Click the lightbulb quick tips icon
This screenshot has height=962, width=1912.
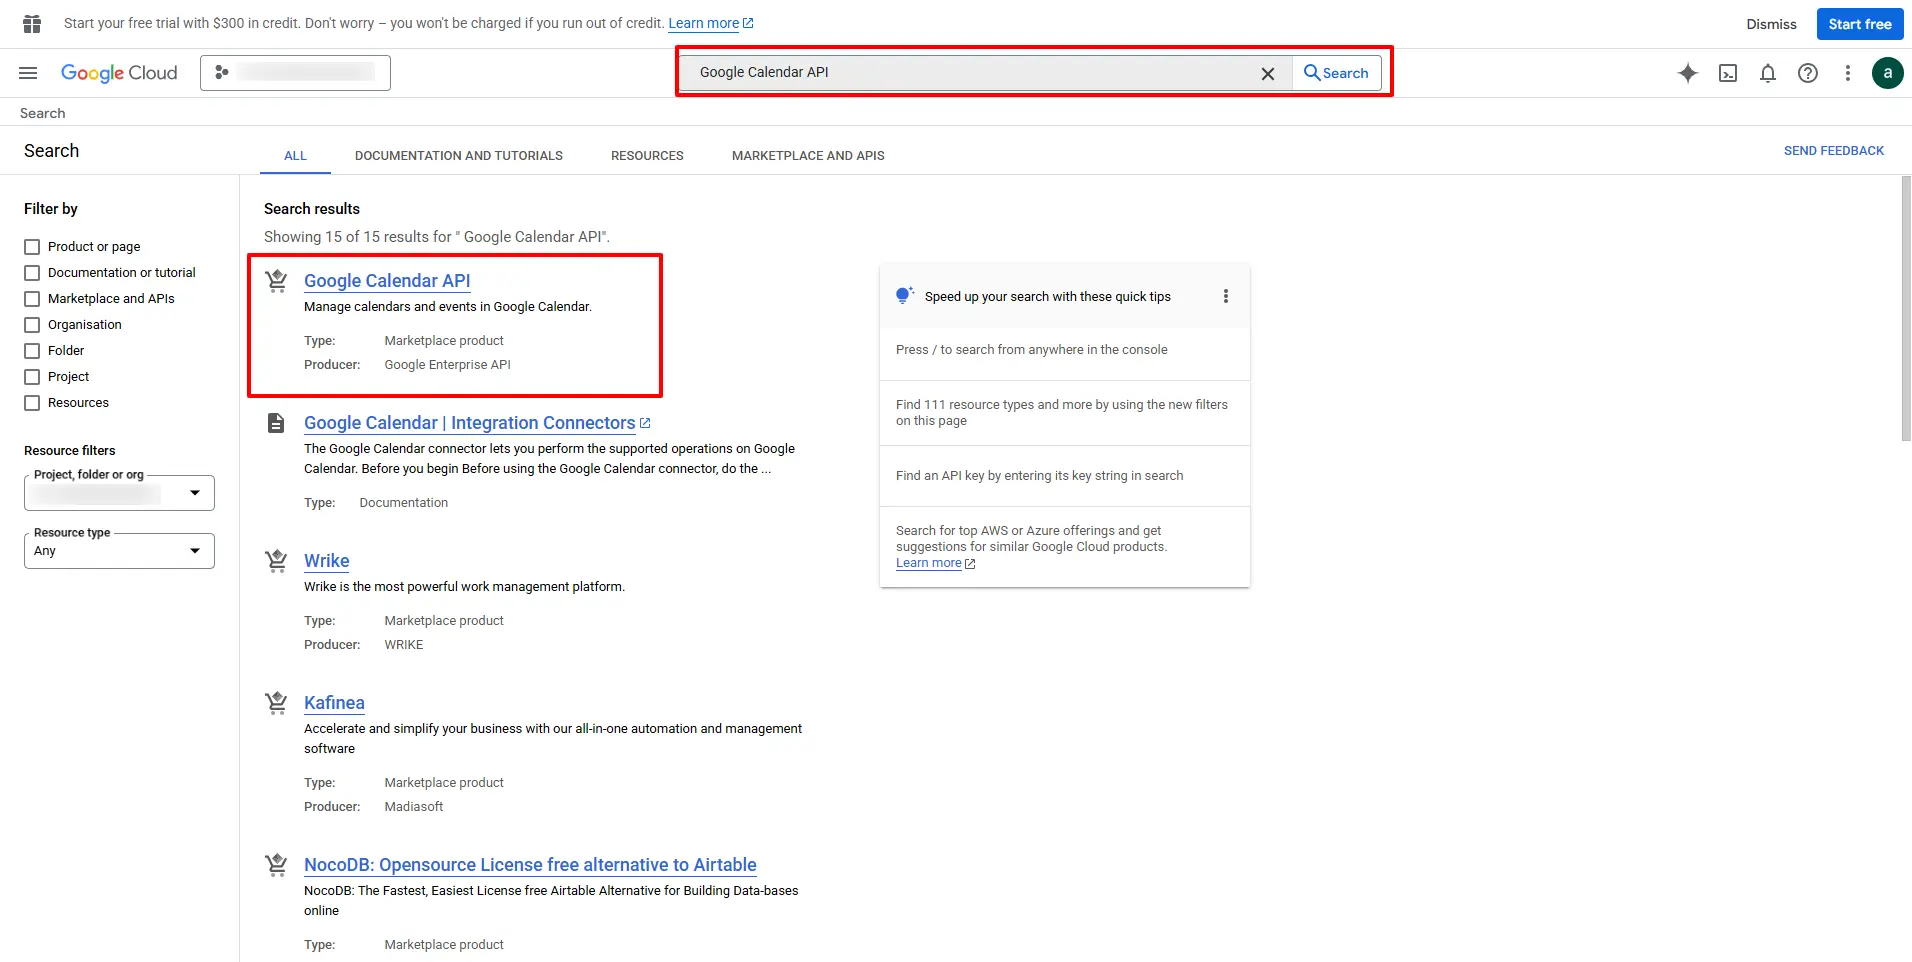[x=904, y=295]
